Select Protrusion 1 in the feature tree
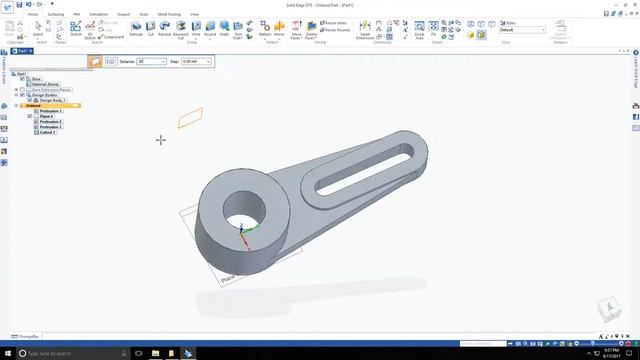The image size is (640, 360). click(48, 111)
